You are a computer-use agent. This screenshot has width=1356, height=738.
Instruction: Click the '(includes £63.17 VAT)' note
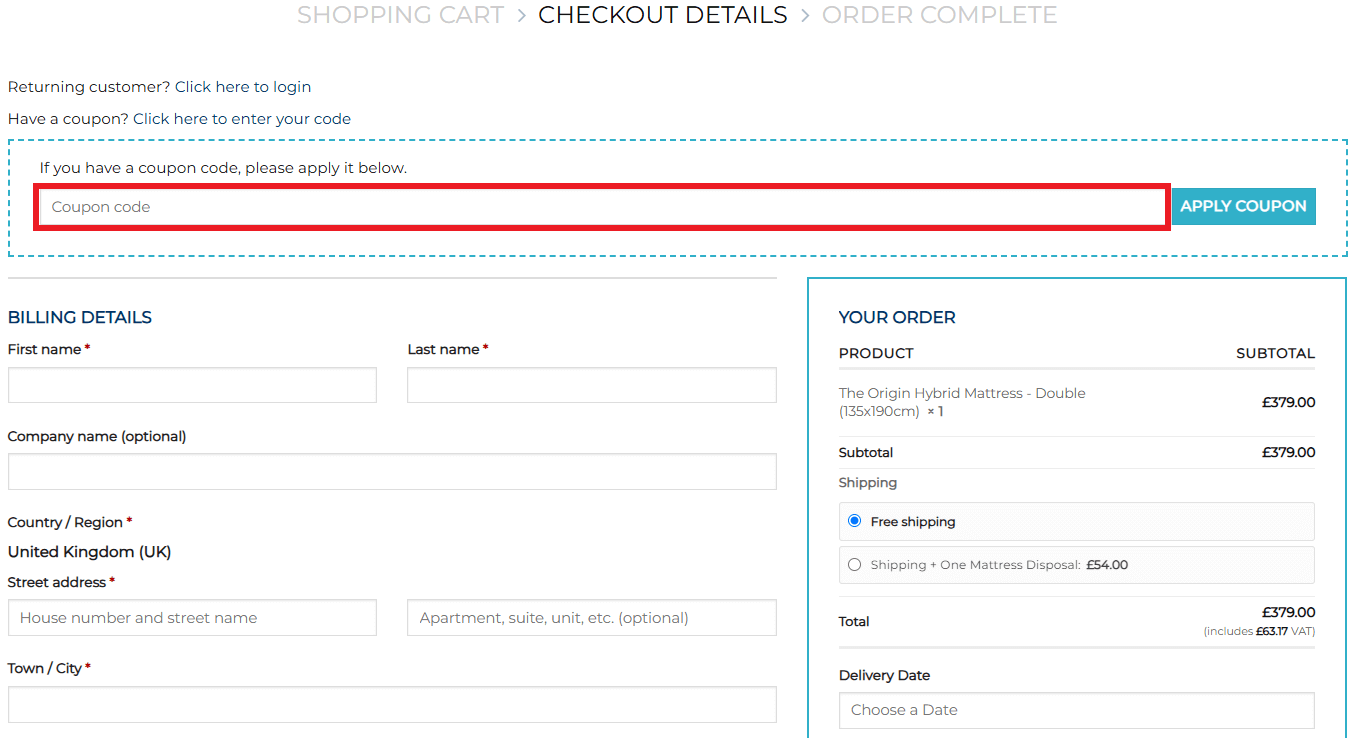[1259, 632]
